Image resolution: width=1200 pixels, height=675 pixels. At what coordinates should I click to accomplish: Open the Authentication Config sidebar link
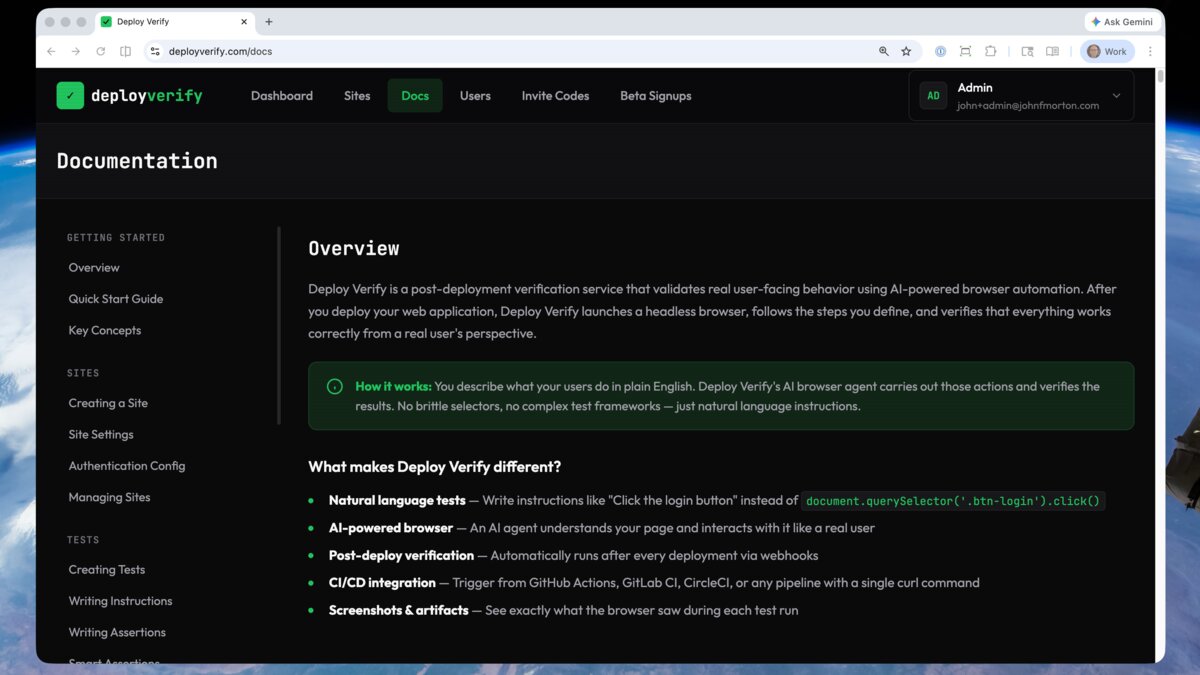(x=127, y=466)
